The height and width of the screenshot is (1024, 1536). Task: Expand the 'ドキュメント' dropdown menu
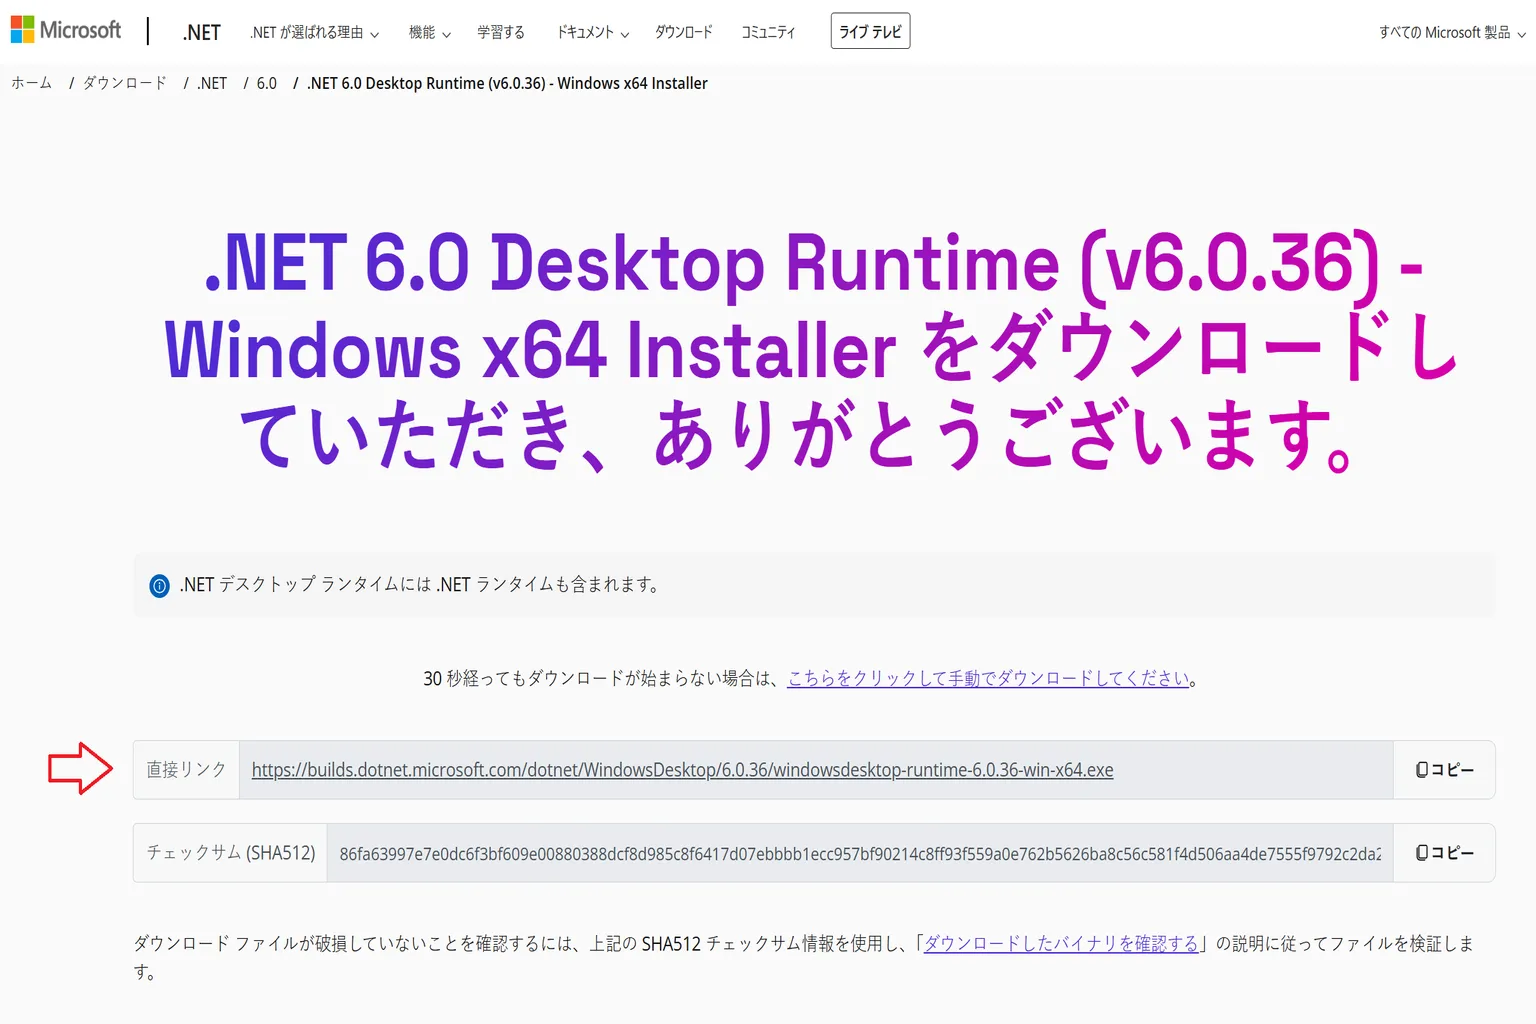click(593, 33)
